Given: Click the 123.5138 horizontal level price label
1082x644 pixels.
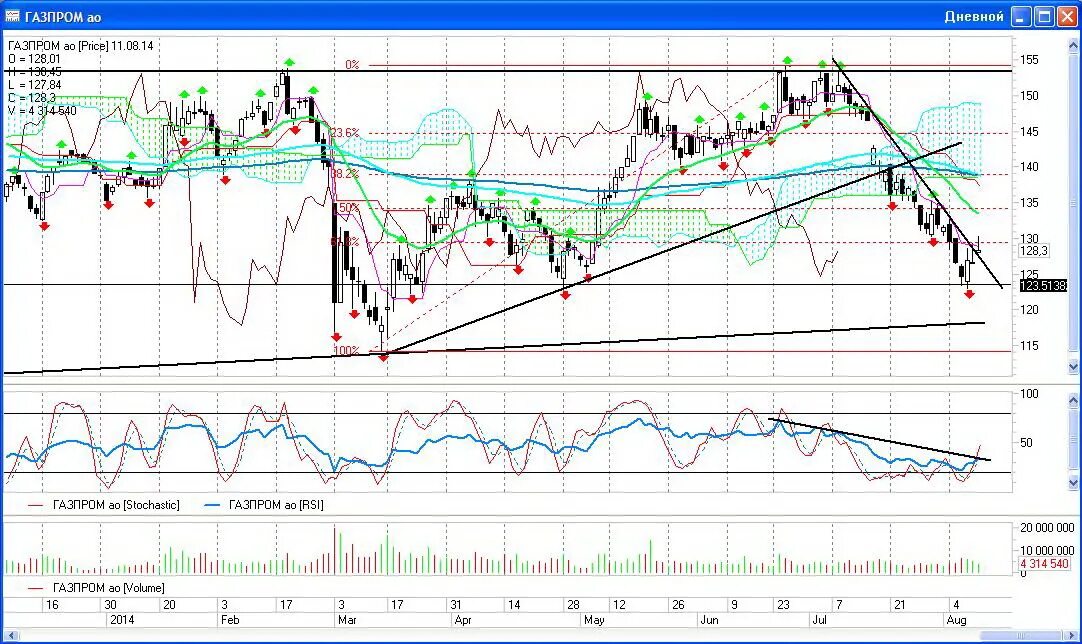Looking at the screenshot, I should (x=1043, y=285).
